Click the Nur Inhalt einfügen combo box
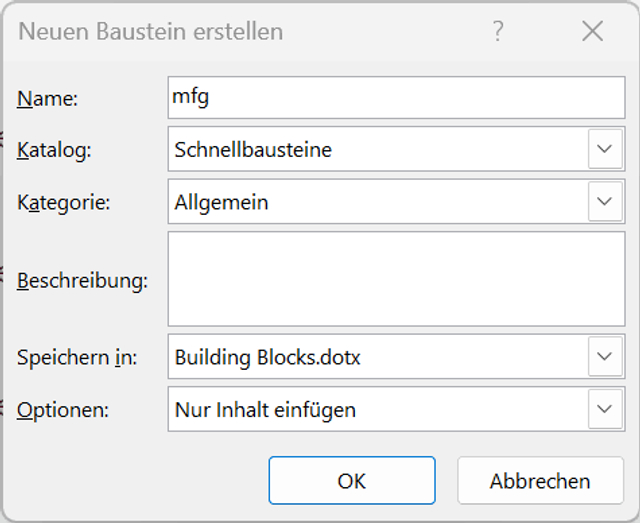 point(396,409)
